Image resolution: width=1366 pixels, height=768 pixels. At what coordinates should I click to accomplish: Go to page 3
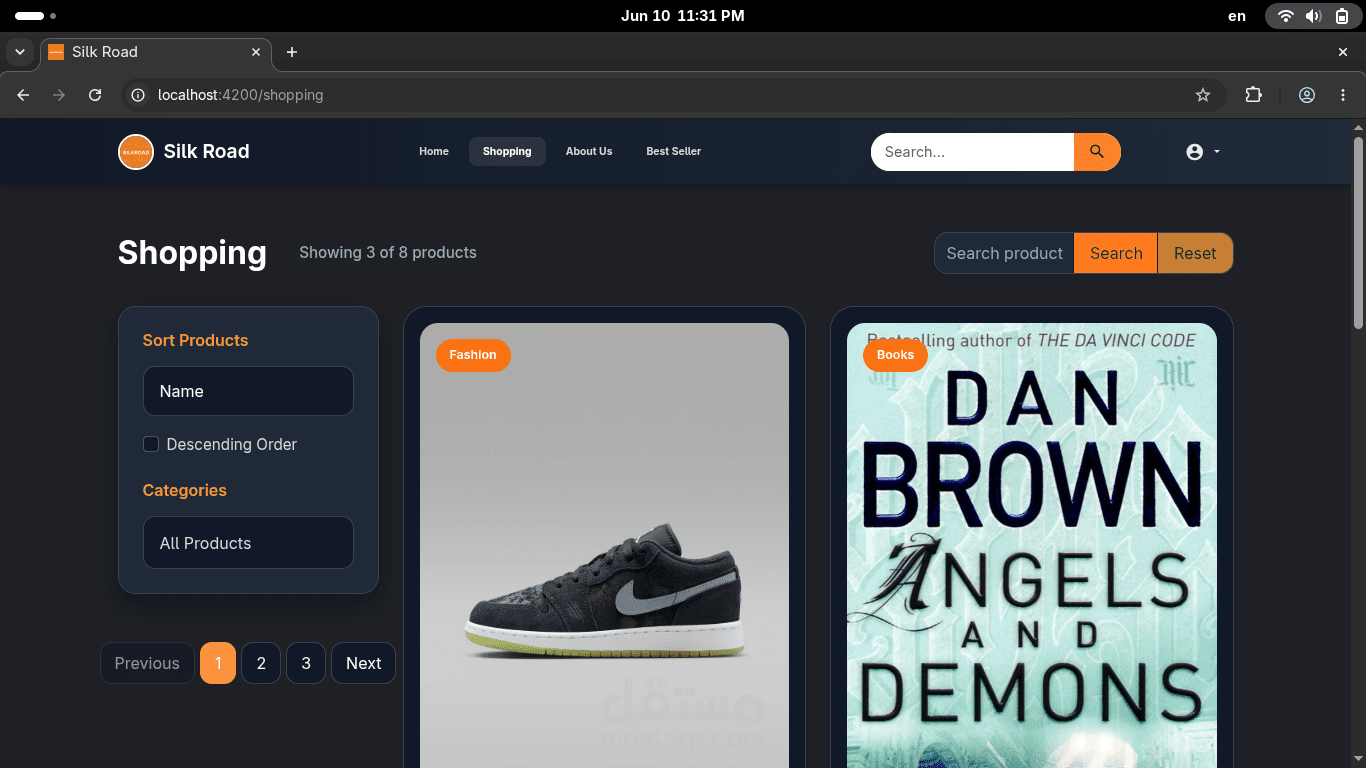(306, 663)
